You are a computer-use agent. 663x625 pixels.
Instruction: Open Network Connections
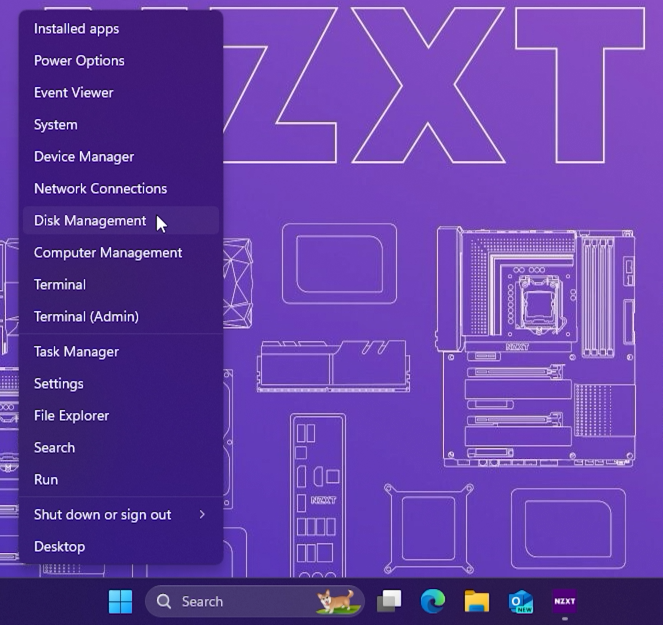pos(121,189)
